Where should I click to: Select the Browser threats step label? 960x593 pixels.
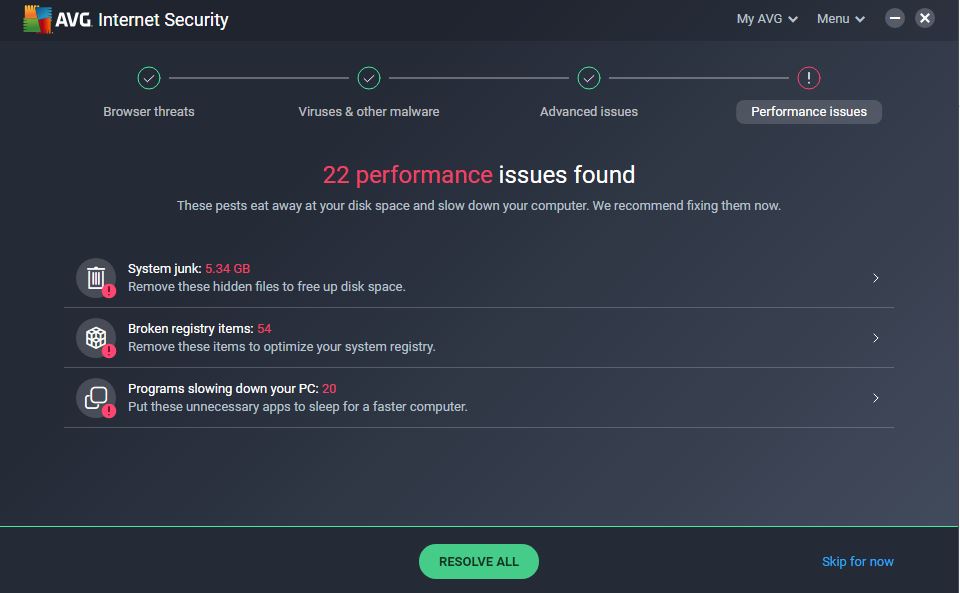coord(149,111)
